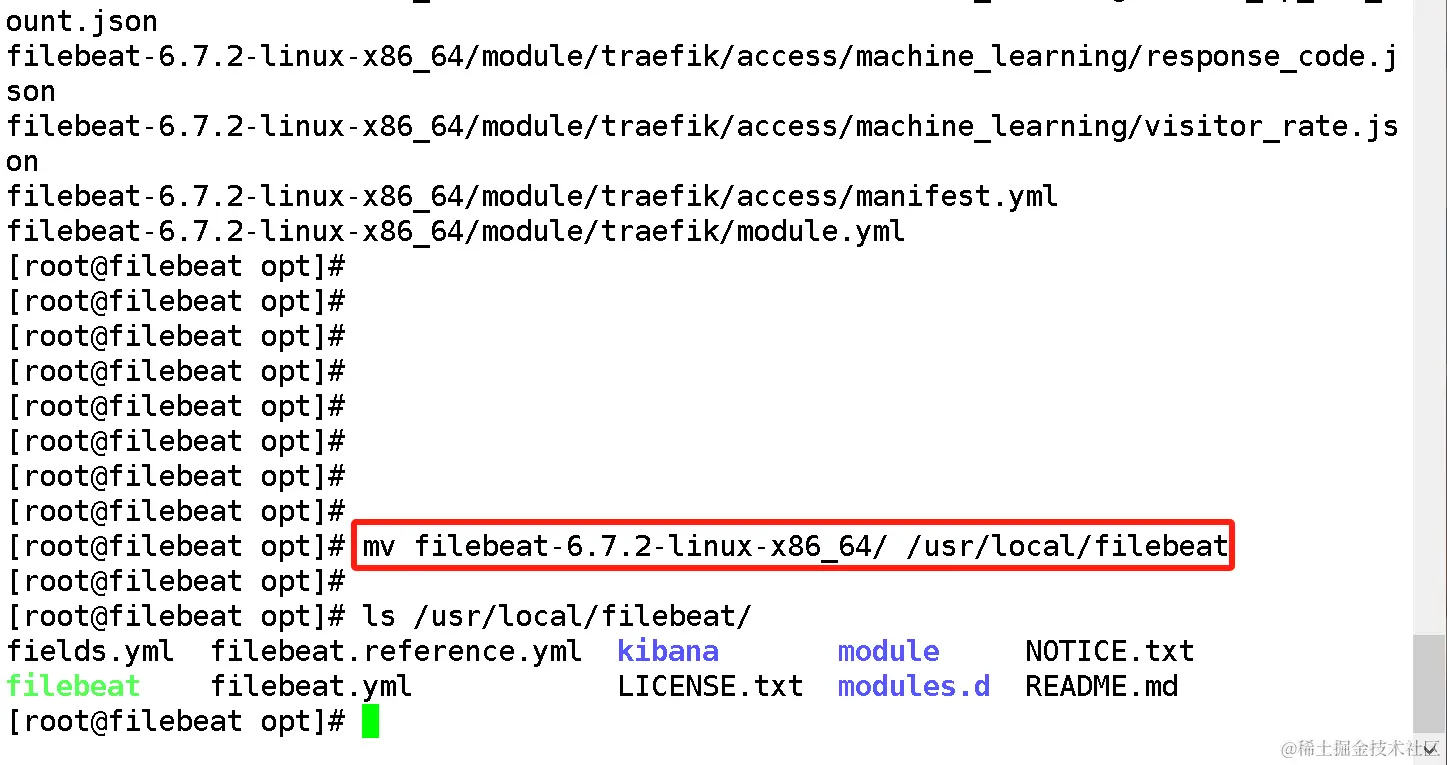
Task: Click the line containing machine_learning/response_code.j
Action: [702, 56]
